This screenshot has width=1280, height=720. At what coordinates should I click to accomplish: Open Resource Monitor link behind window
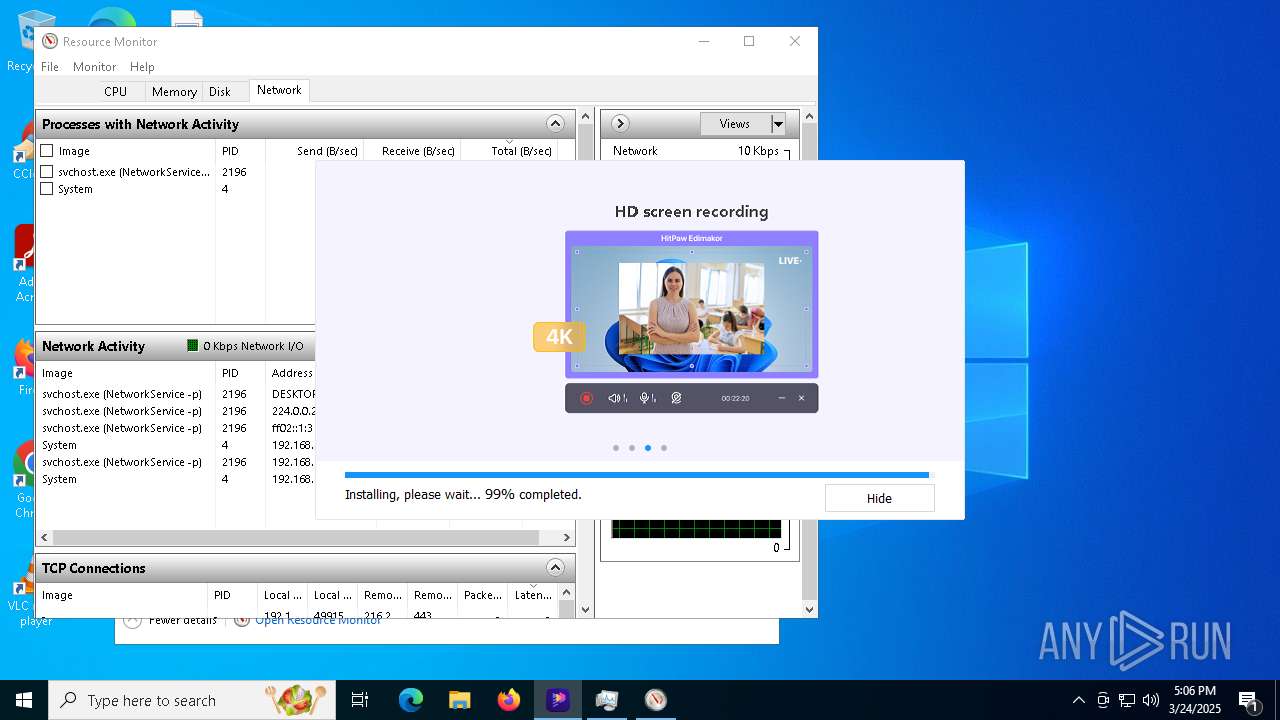click(318, 620)
